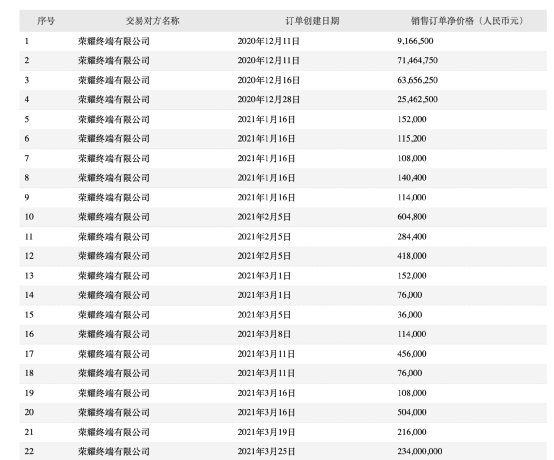
Task: Select the price cell 604,800
Action: (x=412, y=217)
